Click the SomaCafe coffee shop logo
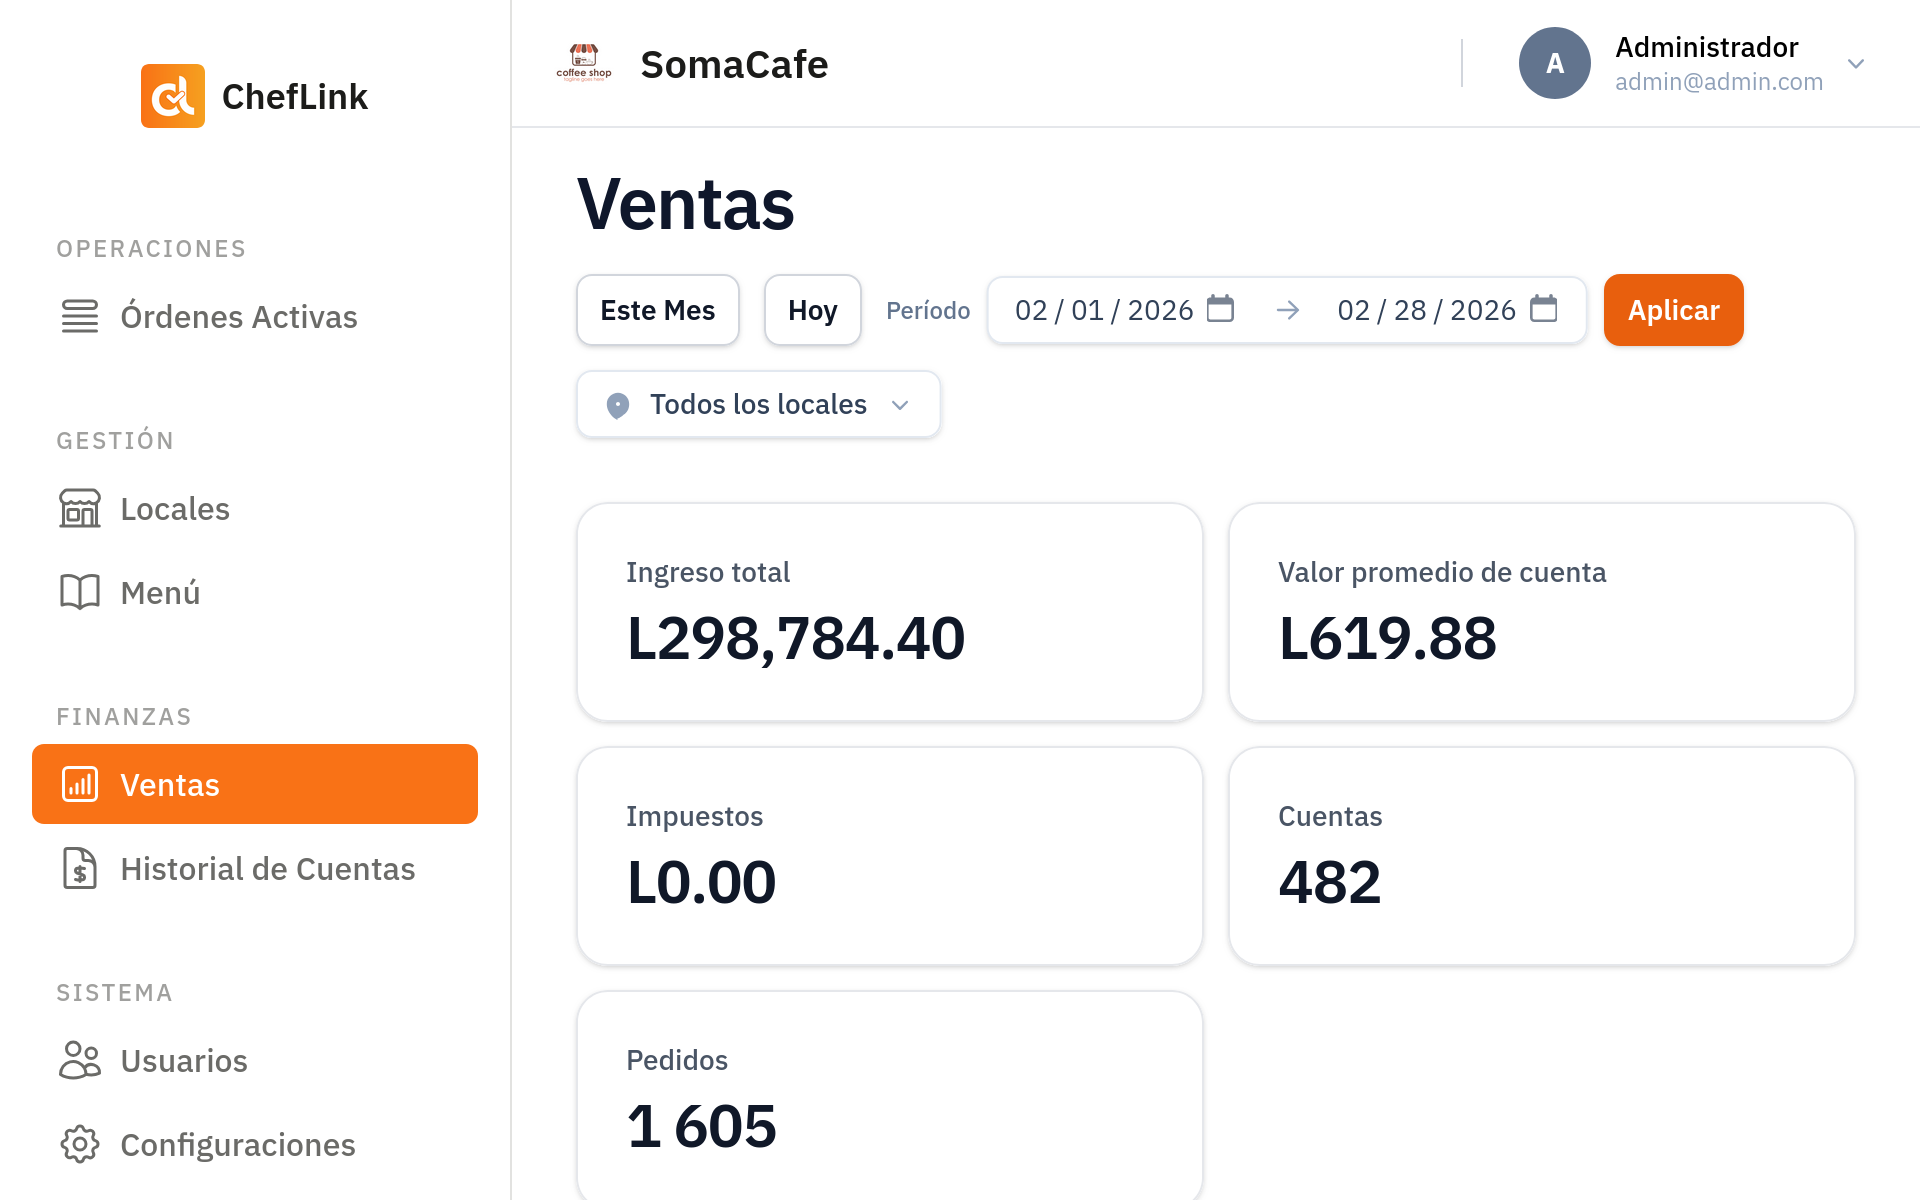Viewport: 1920px width, 1200px height. (x=583, y=62)
